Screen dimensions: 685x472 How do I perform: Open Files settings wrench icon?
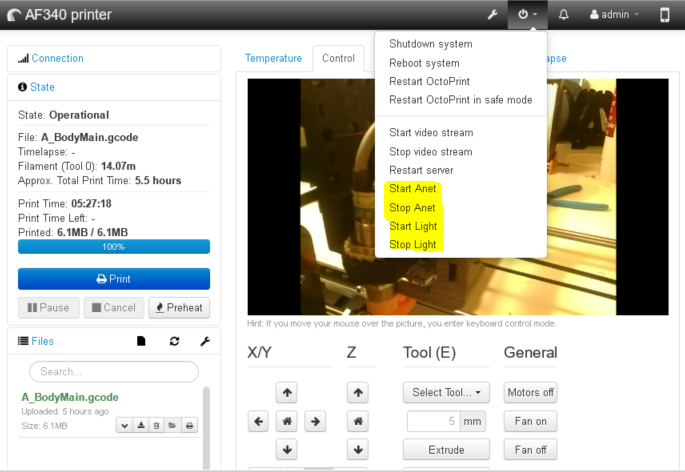pyautogui.click(x=205, y=341)
